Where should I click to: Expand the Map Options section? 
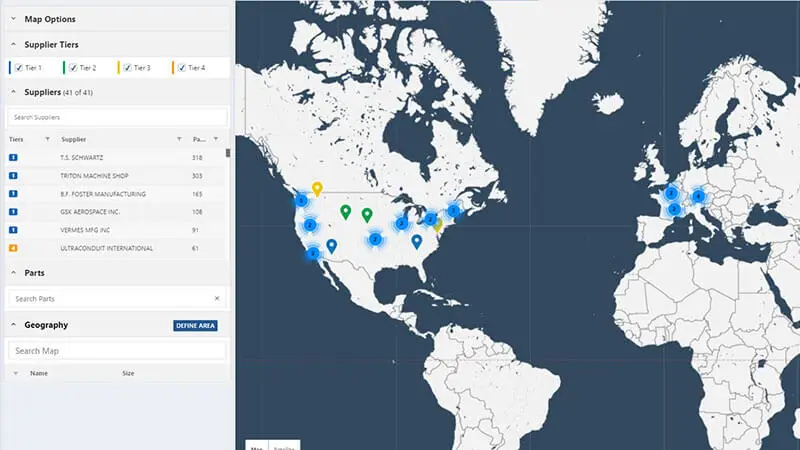point(13,19)
